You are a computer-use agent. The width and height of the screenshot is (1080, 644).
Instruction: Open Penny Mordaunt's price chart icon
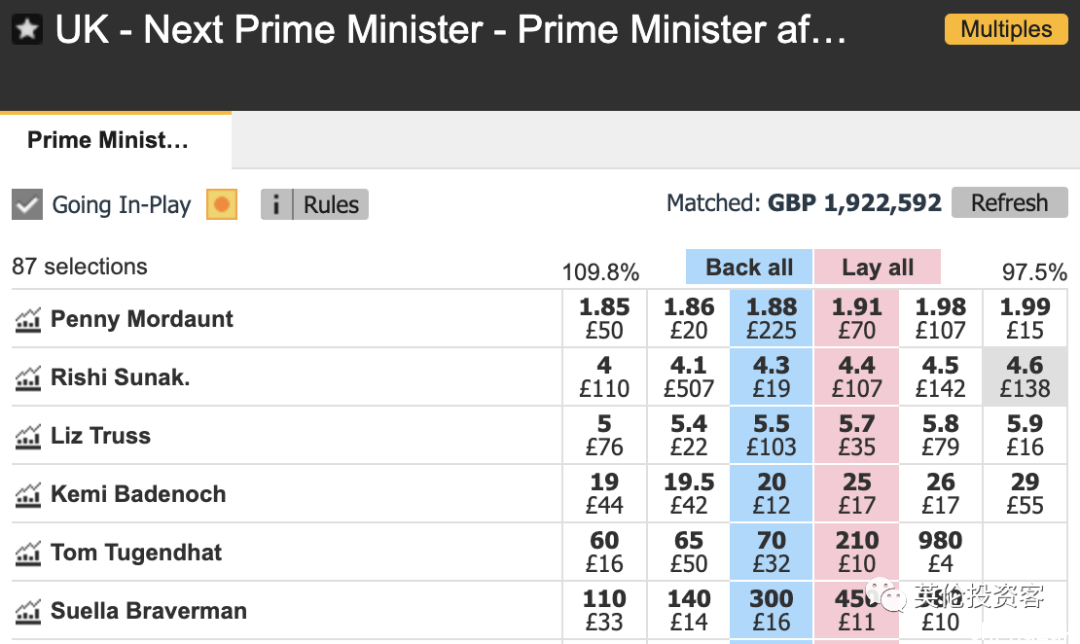pyautogui.click(x=28, y=320)
